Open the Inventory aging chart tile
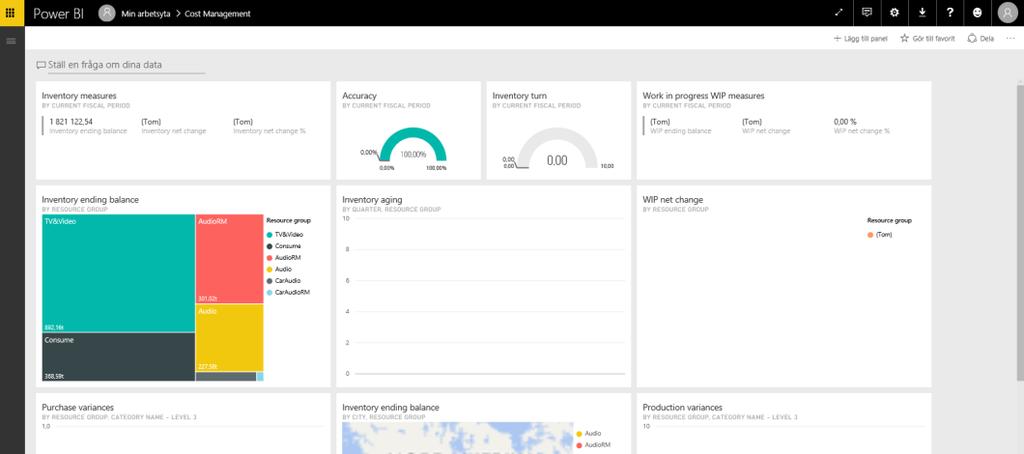Screen dimensions: 1024x454 [483, 286]
